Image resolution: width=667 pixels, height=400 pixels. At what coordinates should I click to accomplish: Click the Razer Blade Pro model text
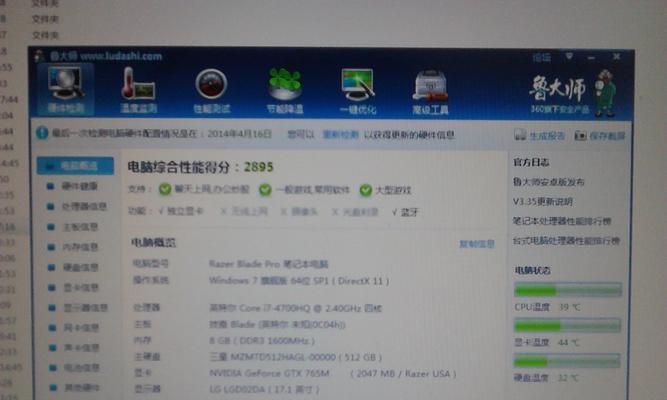pyautogui.click(x=269, y=264)
